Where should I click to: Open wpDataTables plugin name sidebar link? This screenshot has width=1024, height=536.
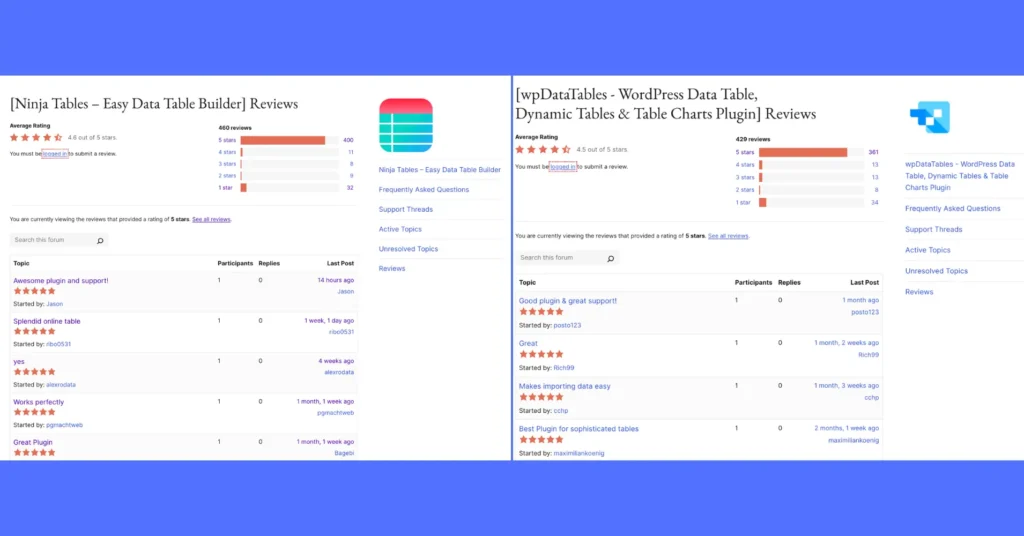960,176
